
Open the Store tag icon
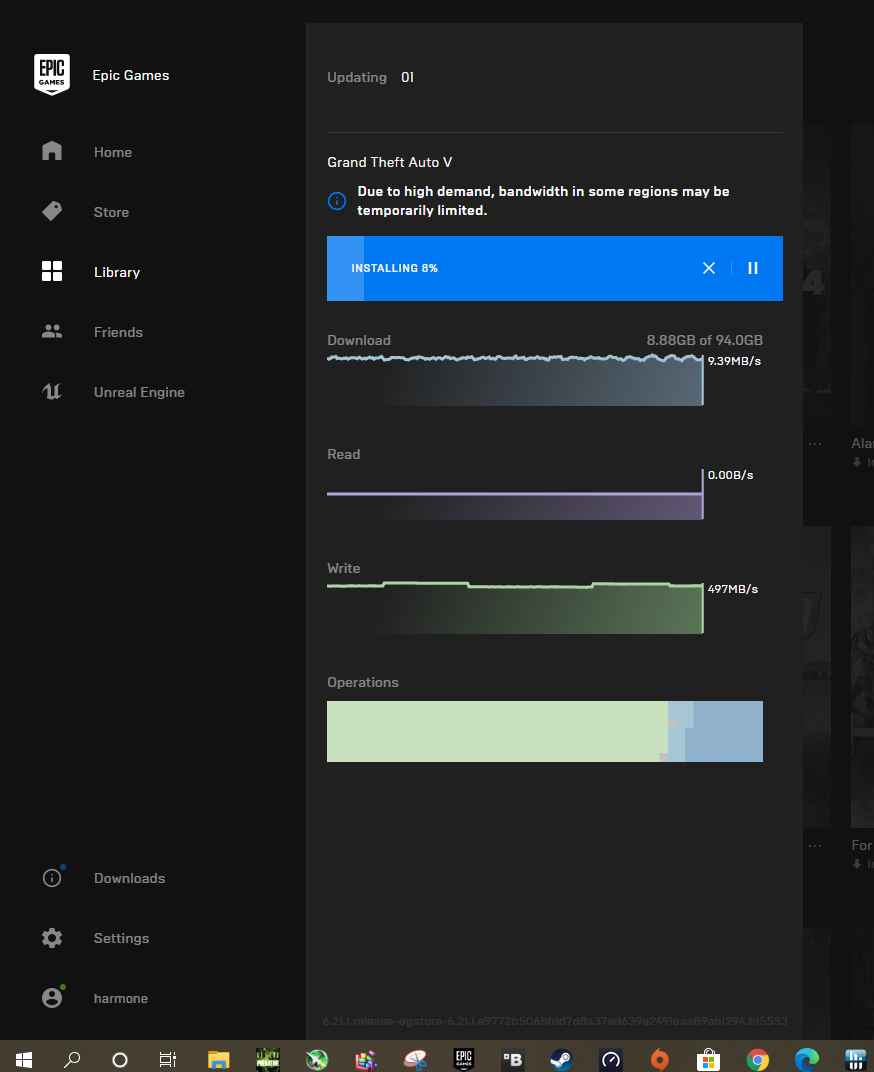click(52, 211)
